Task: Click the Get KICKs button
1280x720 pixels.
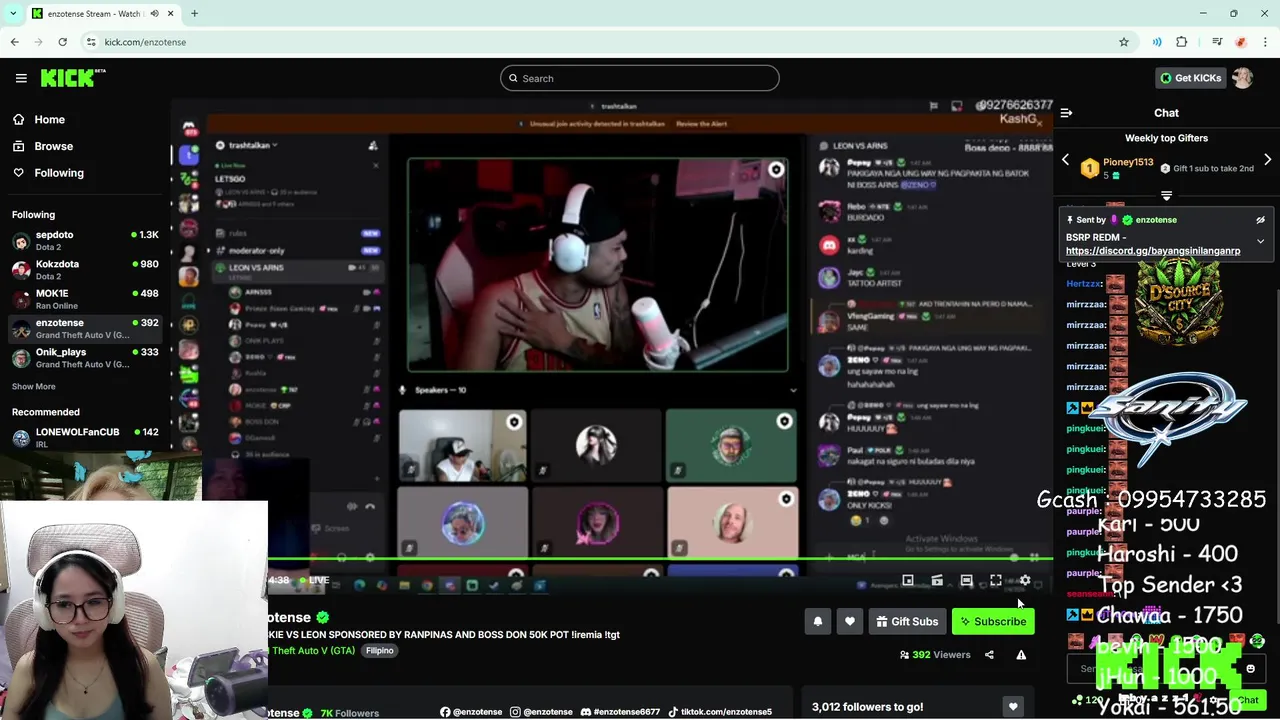Action: tap(1190, 78)
